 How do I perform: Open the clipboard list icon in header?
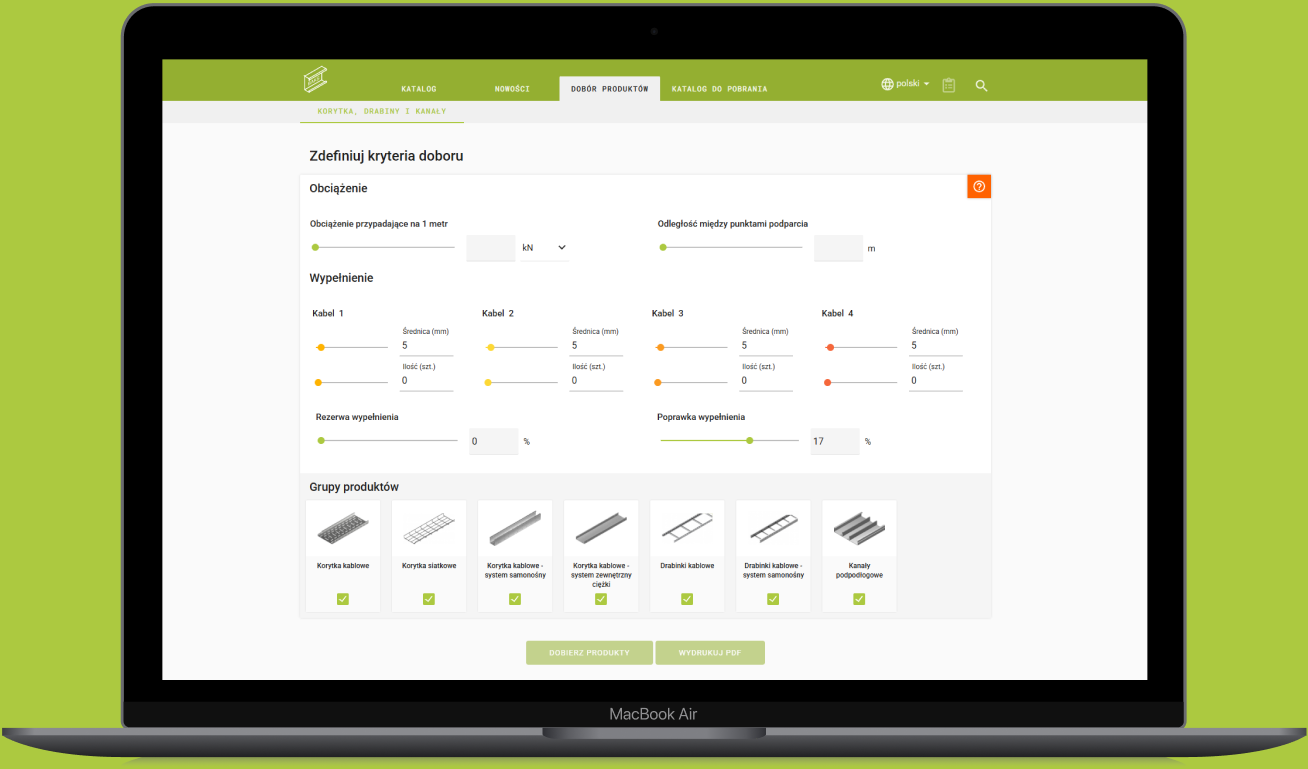coord(949,86)
